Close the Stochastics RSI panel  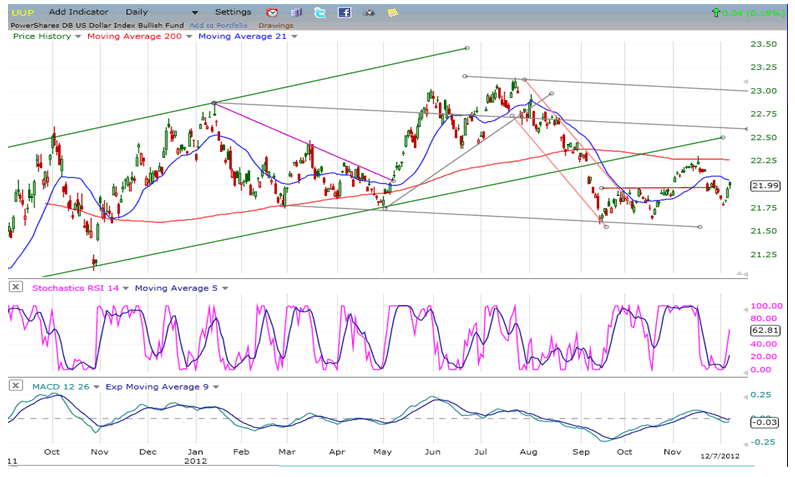click(16, 288)
